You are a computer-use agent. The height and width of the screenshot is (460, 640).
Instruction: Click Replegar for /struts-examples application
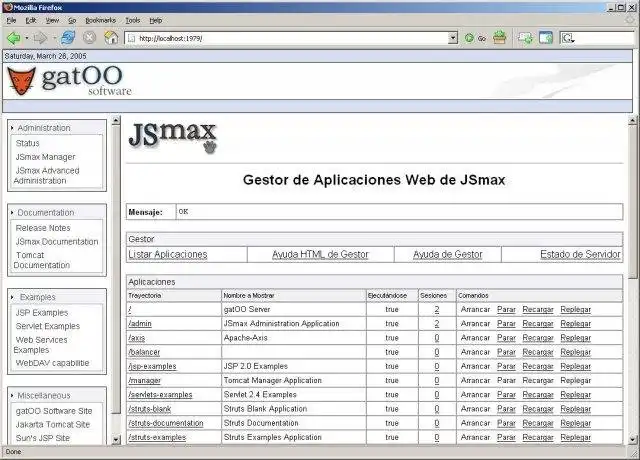click(576, 437)
